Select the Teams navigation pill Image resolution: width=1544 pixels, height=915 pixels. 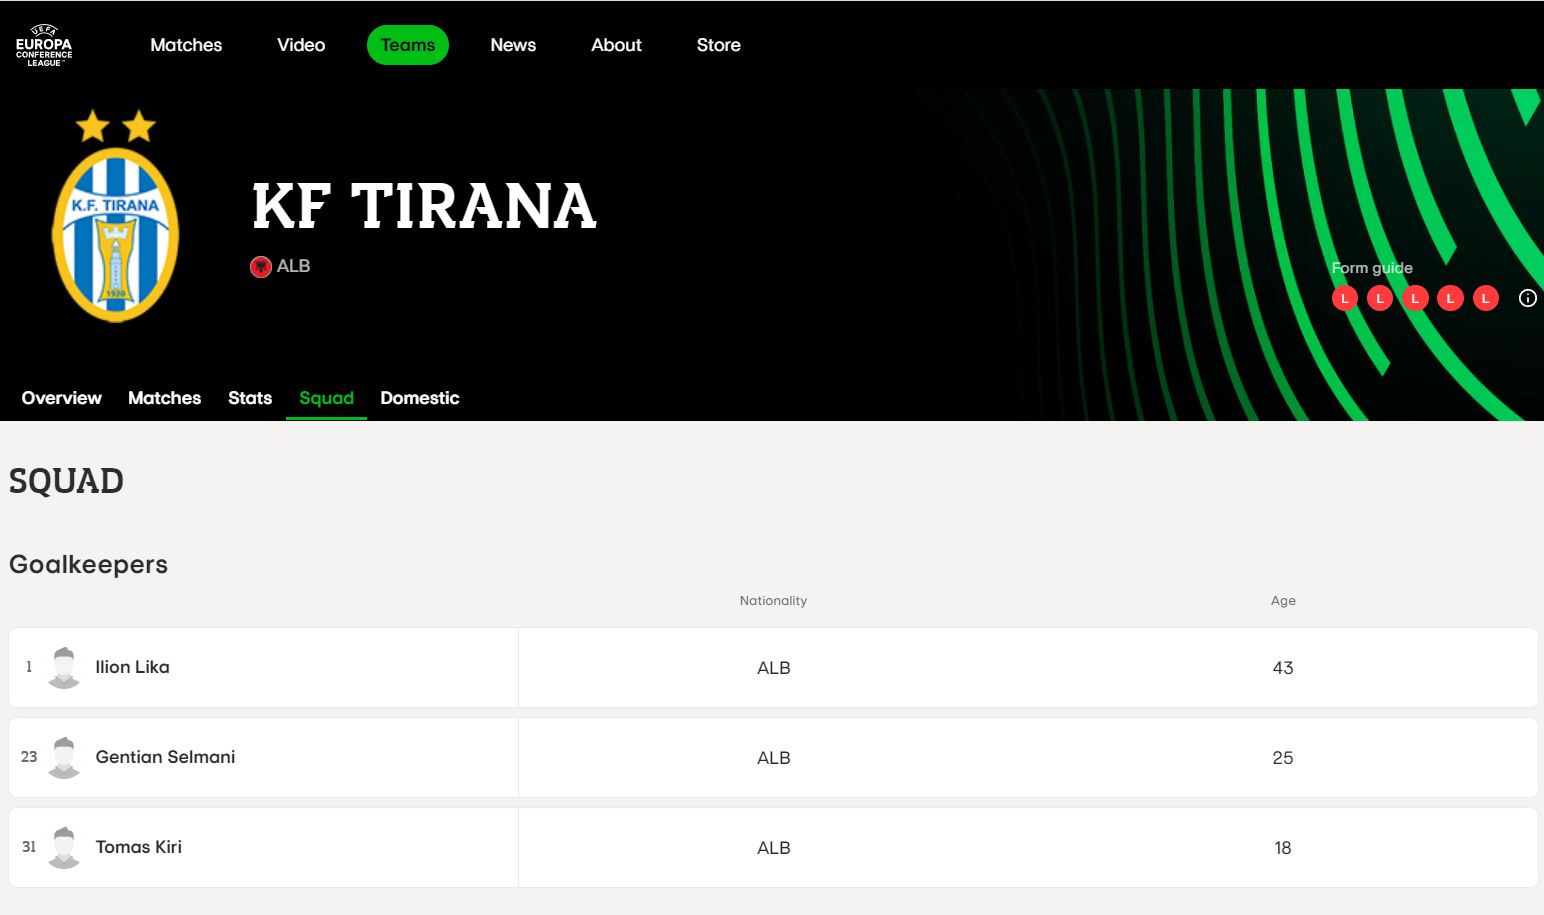click(408, 45)
